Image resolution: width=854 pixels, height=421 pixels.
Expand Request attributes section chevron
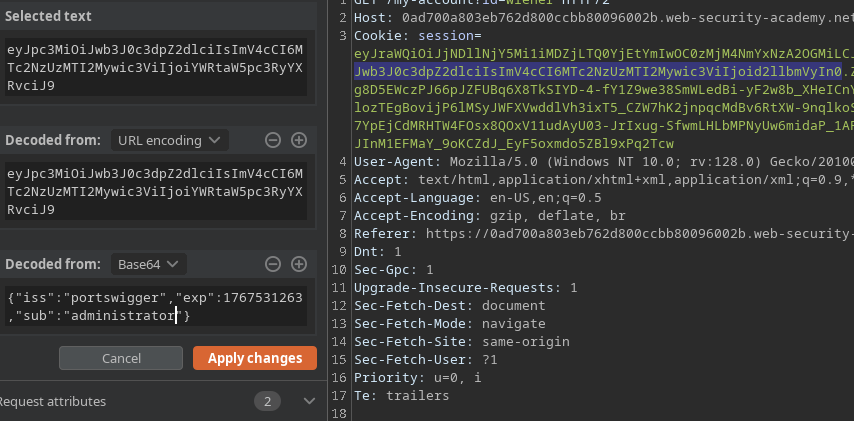coord(308,402)
